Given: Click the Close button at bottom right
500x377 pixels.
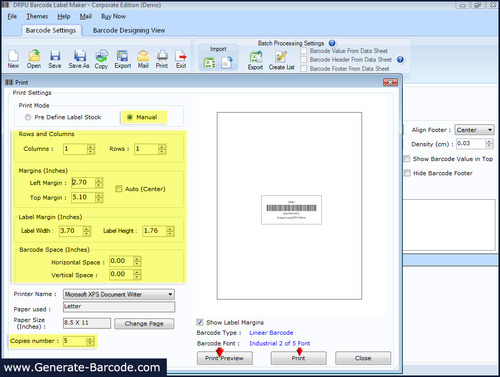Looking at the screenshot, I should (363, 358).
